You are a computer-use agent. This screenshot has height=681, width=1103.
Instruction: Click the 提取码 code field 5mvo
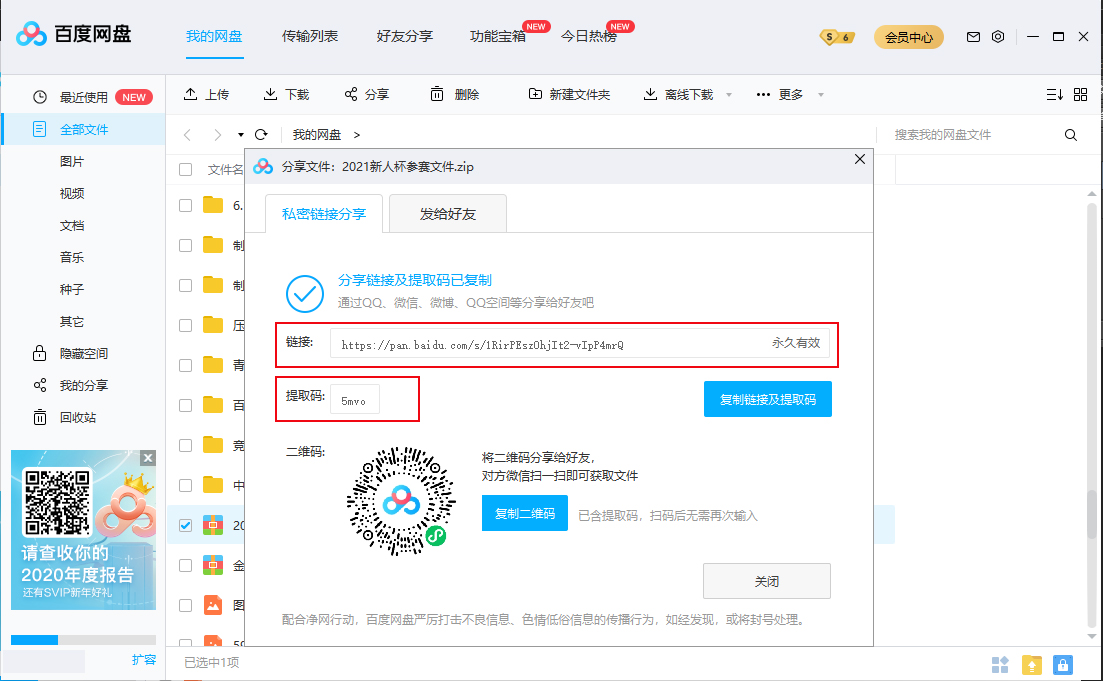pyautogui.click(x=355, y=400)
